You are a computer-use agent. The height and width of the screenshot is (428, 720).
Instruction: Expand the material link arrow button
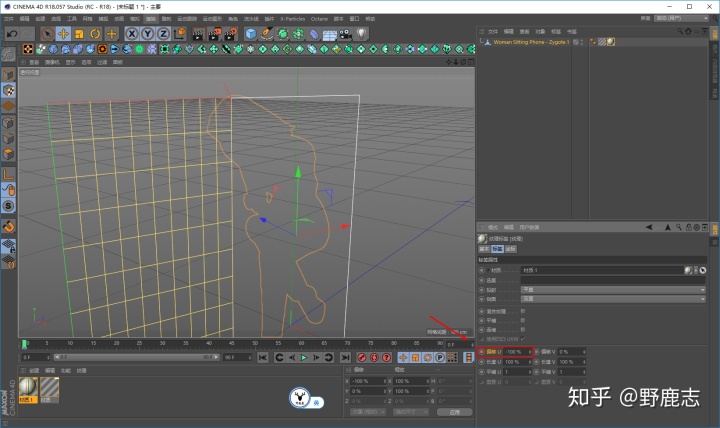coord(696,270)
